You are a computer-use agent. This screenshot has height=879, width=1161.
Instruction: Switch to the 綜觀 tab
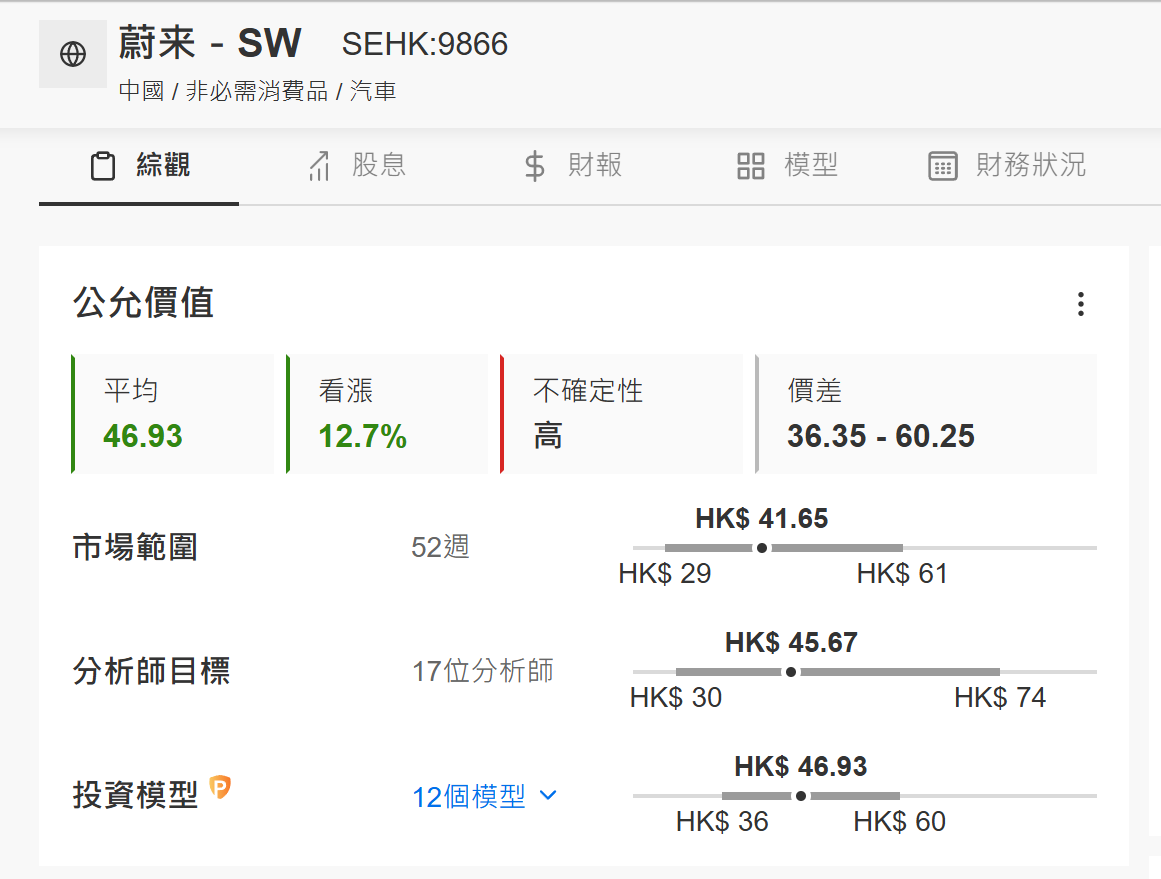(139, 166)
